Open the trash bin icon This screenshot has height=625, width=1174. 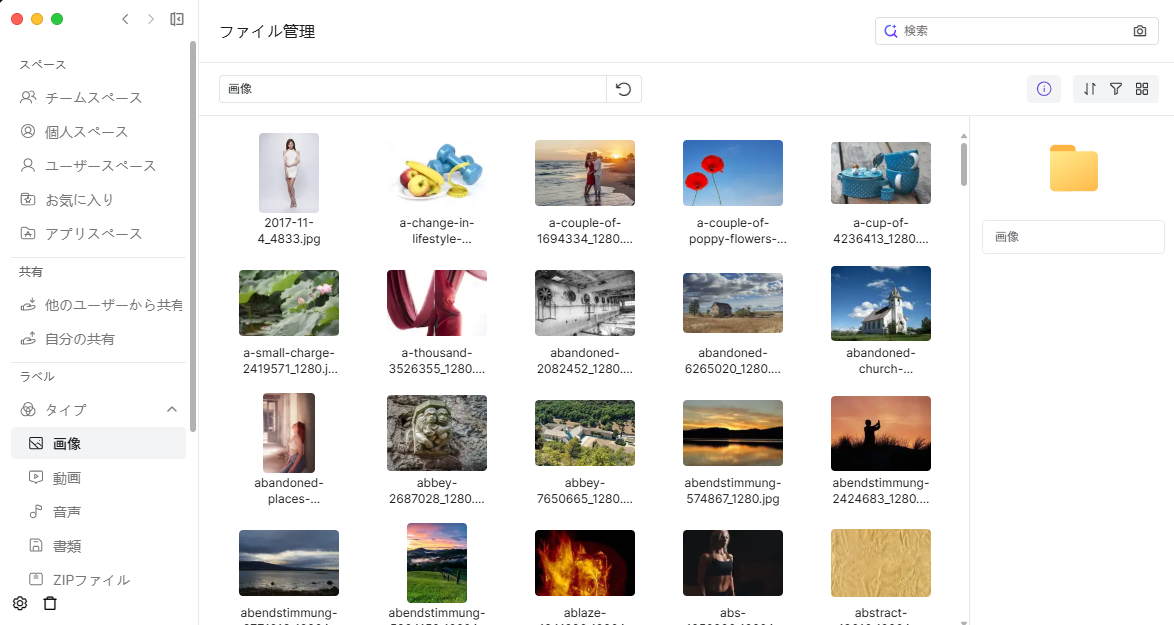pyautogui.click(x=50, y=603)
